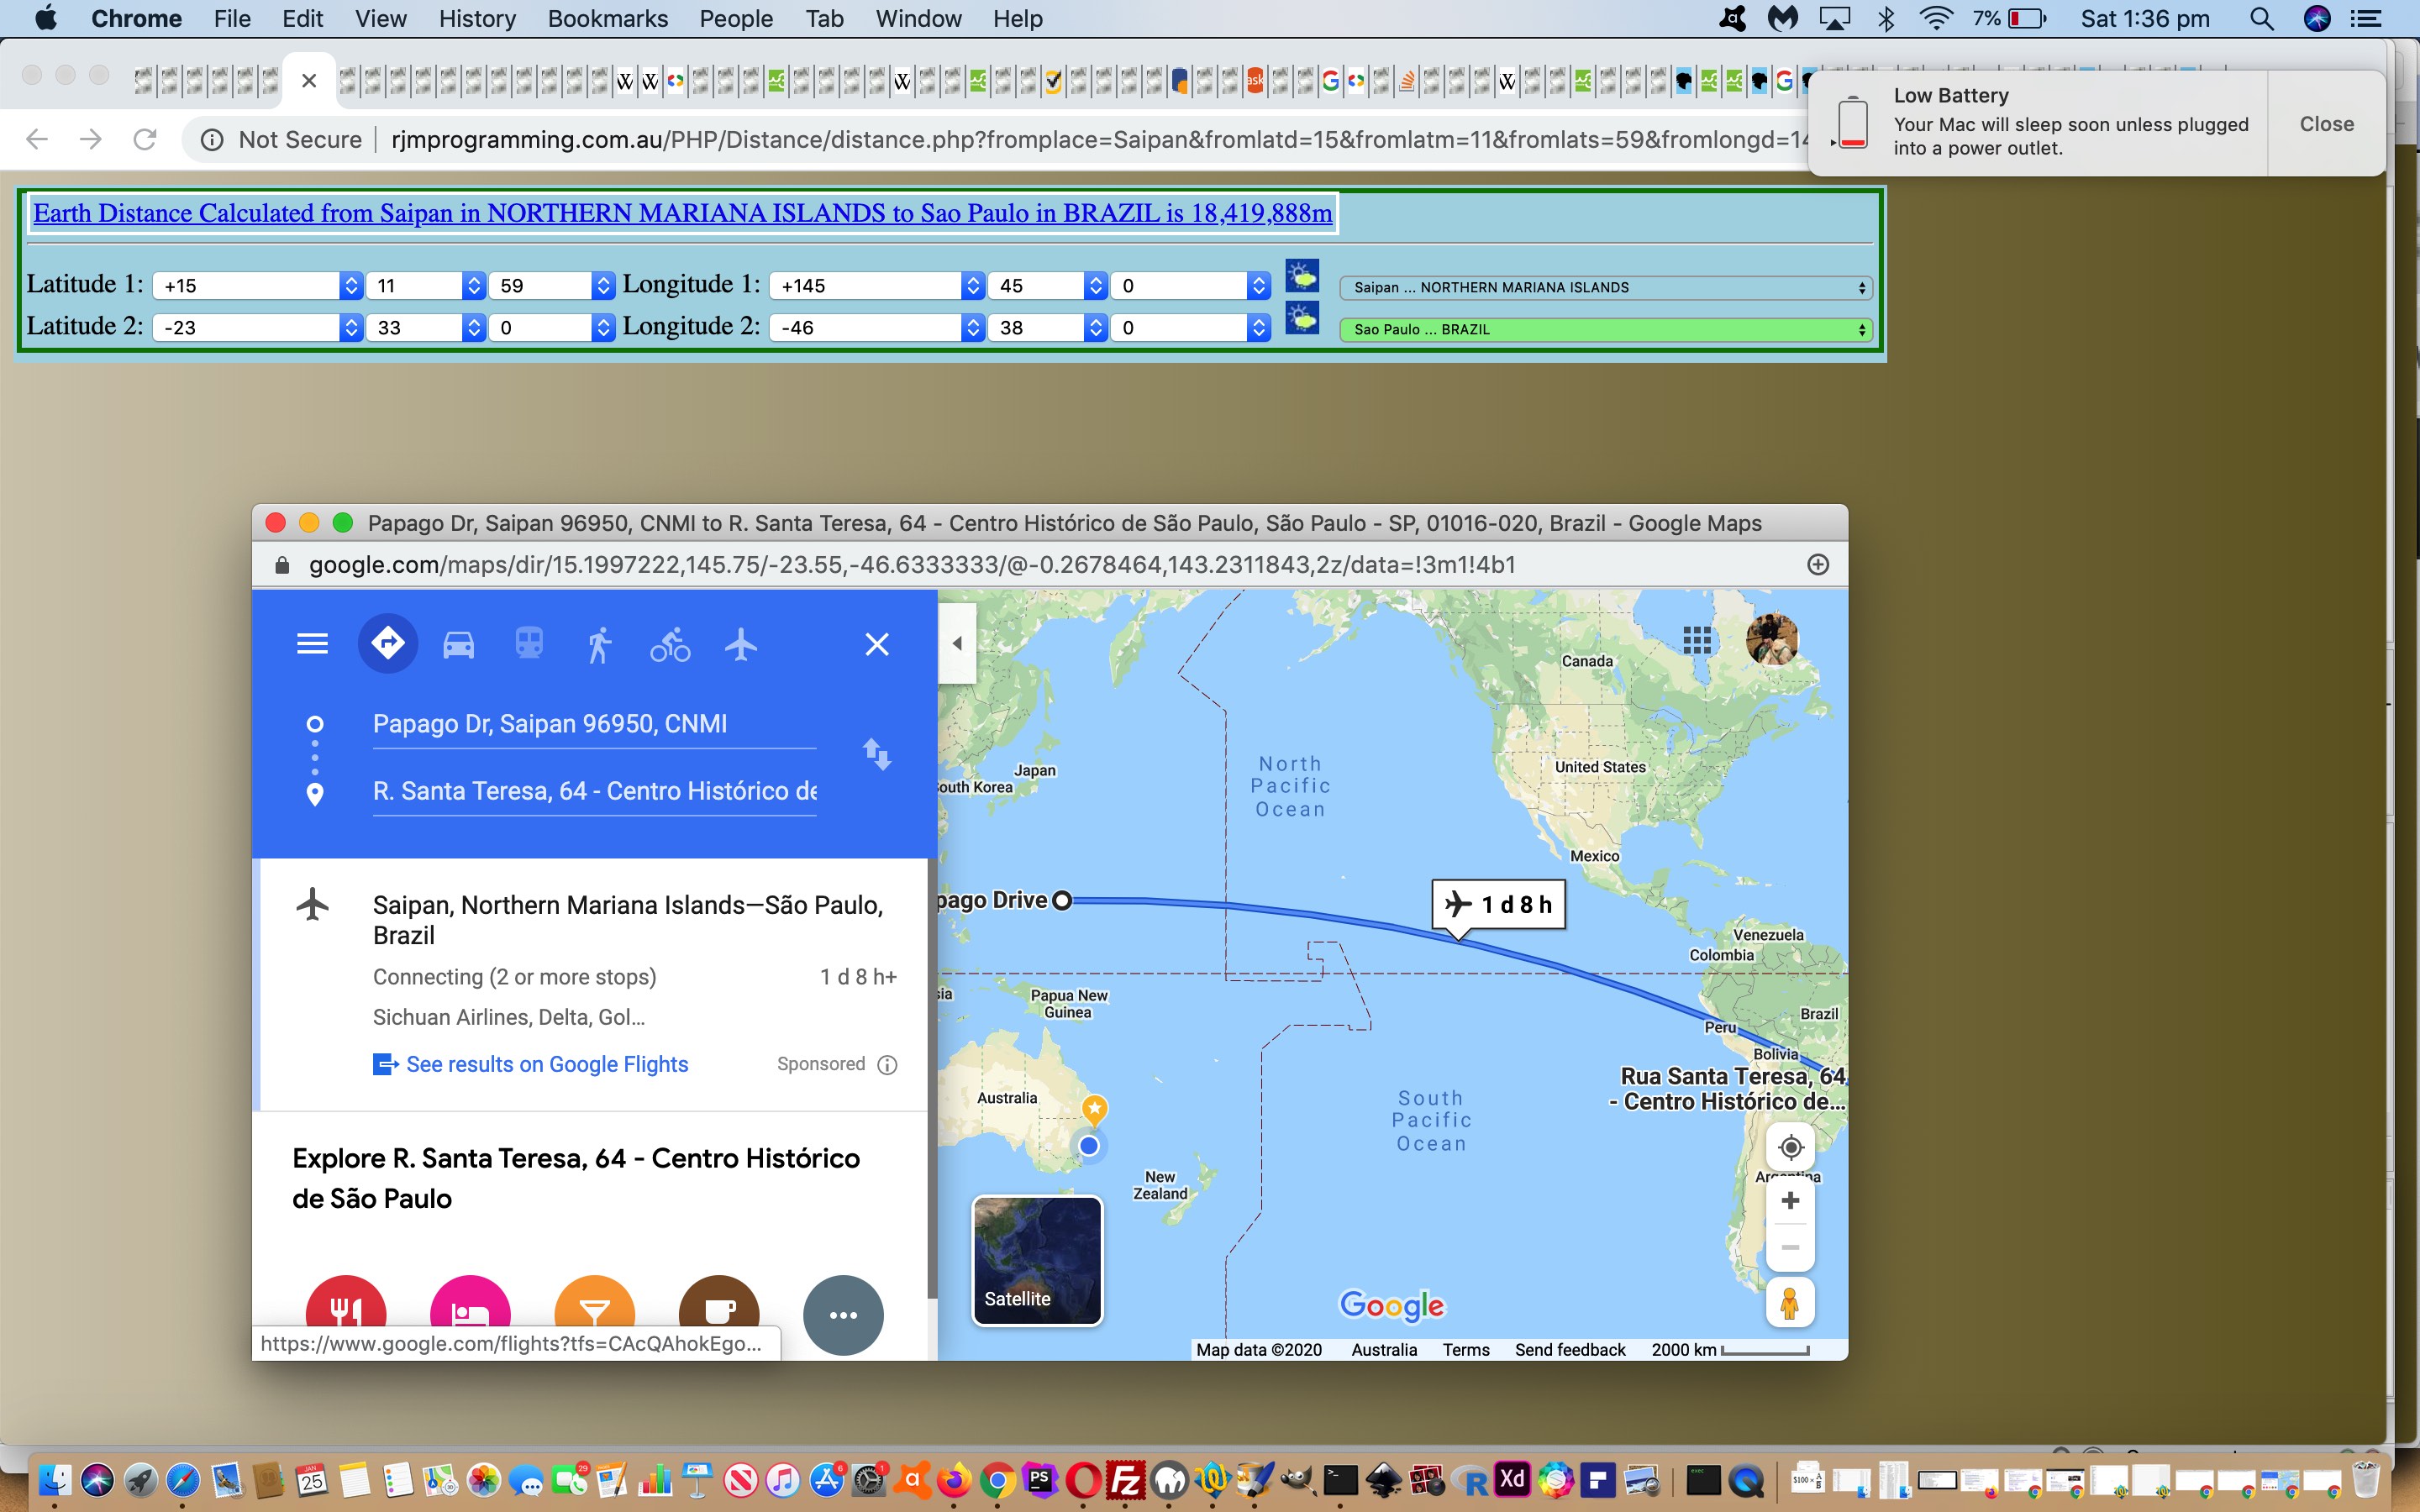Zoom out on the map
The image size is (2420, 1512).
click(x=1791, y=1247)
